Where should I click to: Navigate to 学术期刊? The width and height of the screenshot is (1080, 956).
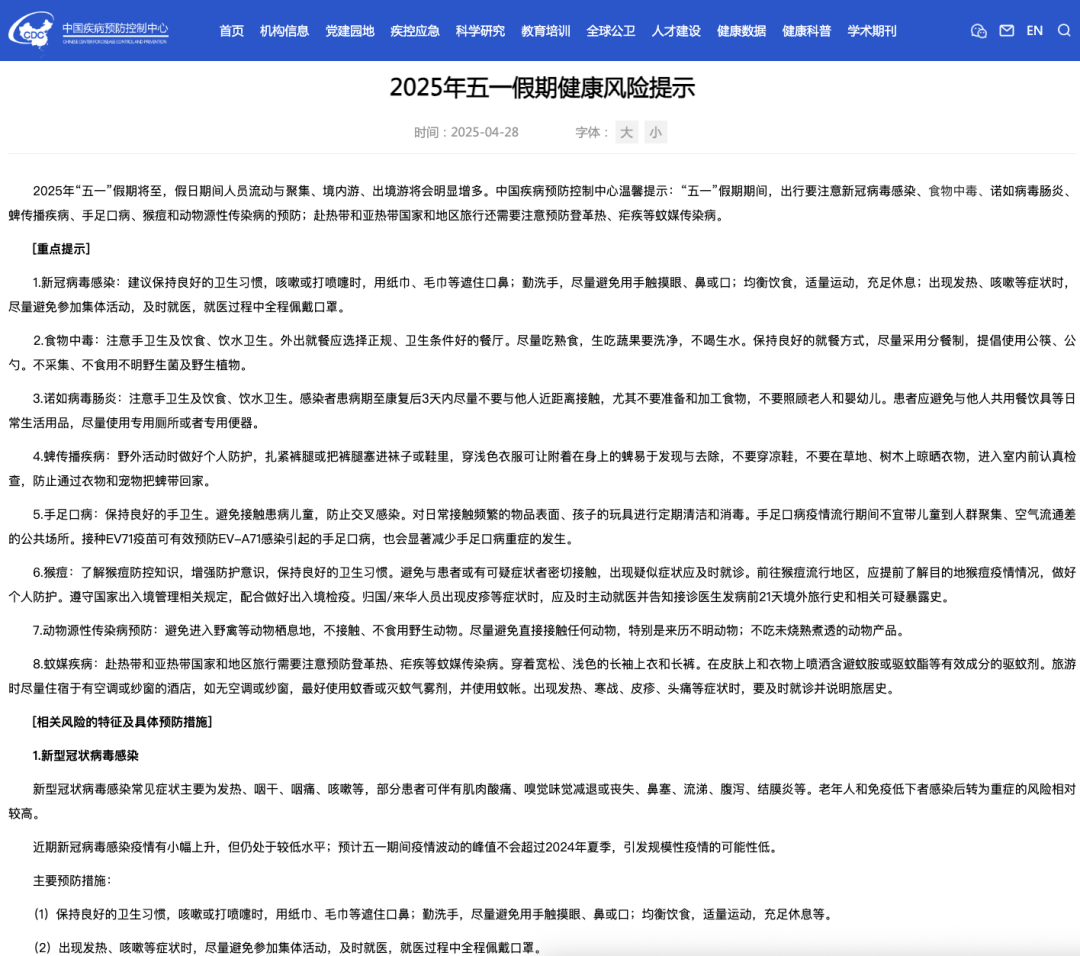coord(872,31)
